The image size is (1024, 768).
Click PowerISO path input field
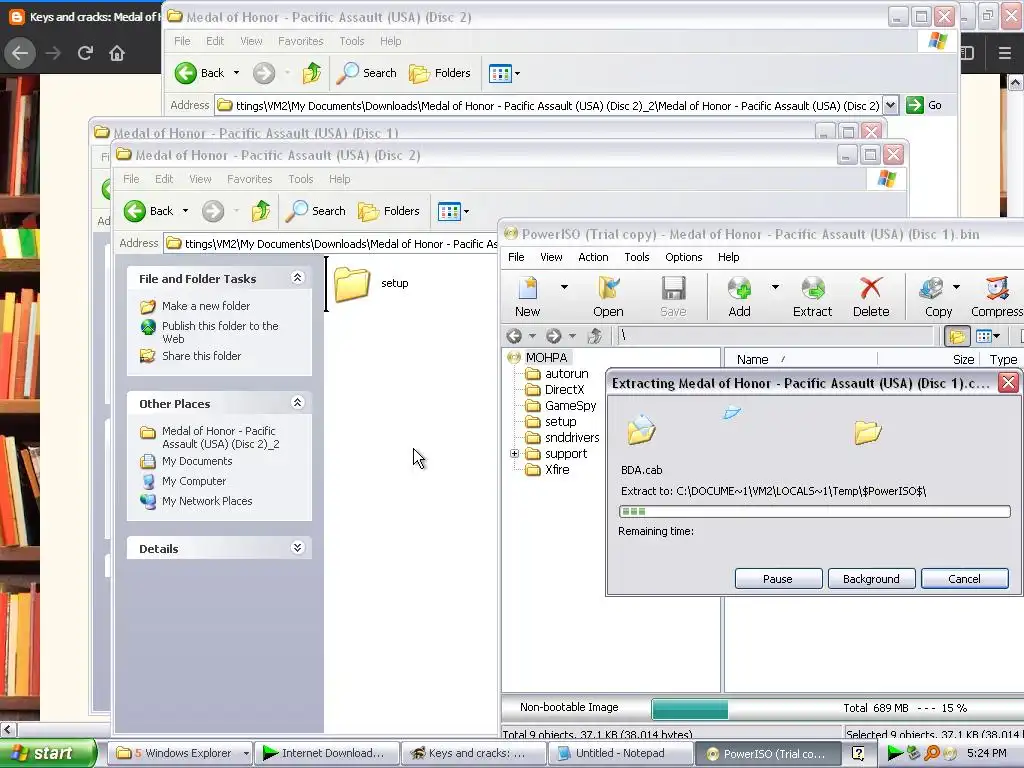pos(775,336)
